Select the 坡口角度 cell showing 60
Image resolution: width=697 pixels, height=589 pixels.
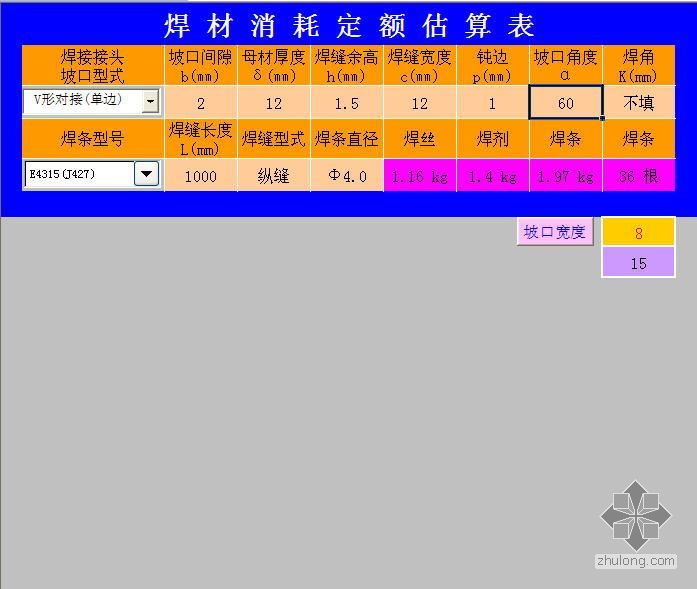pos(566,103)
